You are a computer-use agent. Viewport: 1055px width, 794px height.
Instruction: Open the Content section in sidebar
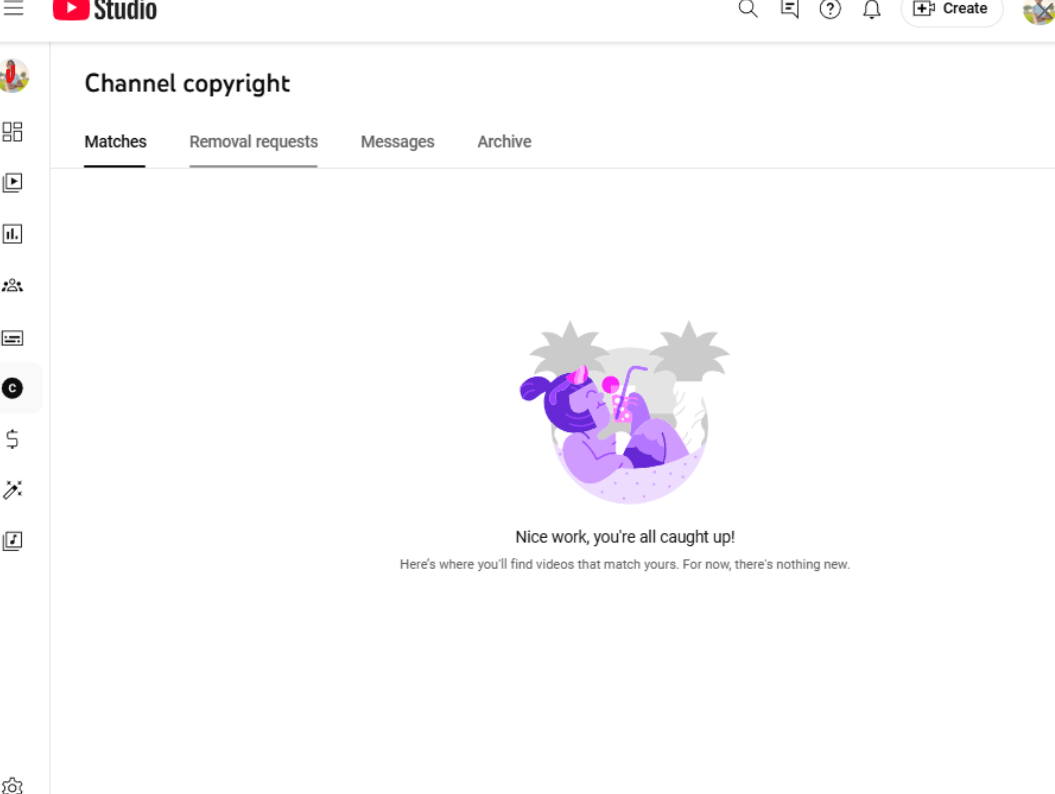[x=13, y=183]
